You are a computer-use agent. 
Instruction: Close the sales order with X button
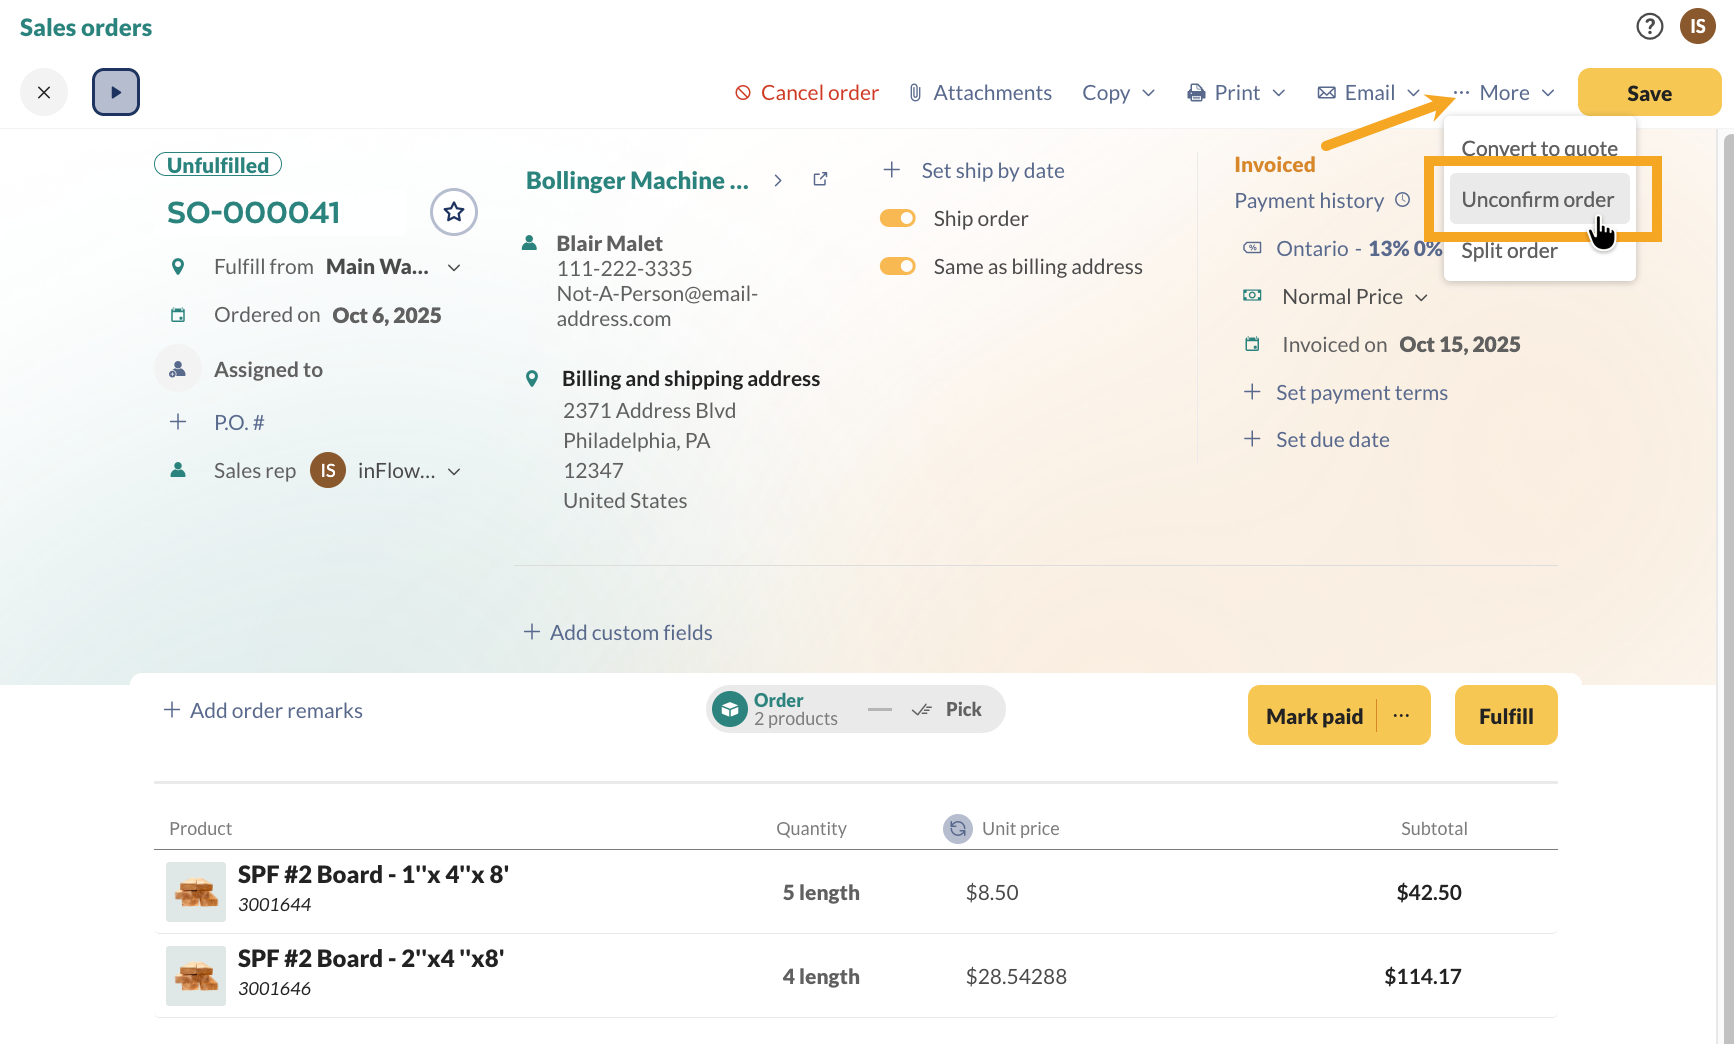[x=44, y=92]
